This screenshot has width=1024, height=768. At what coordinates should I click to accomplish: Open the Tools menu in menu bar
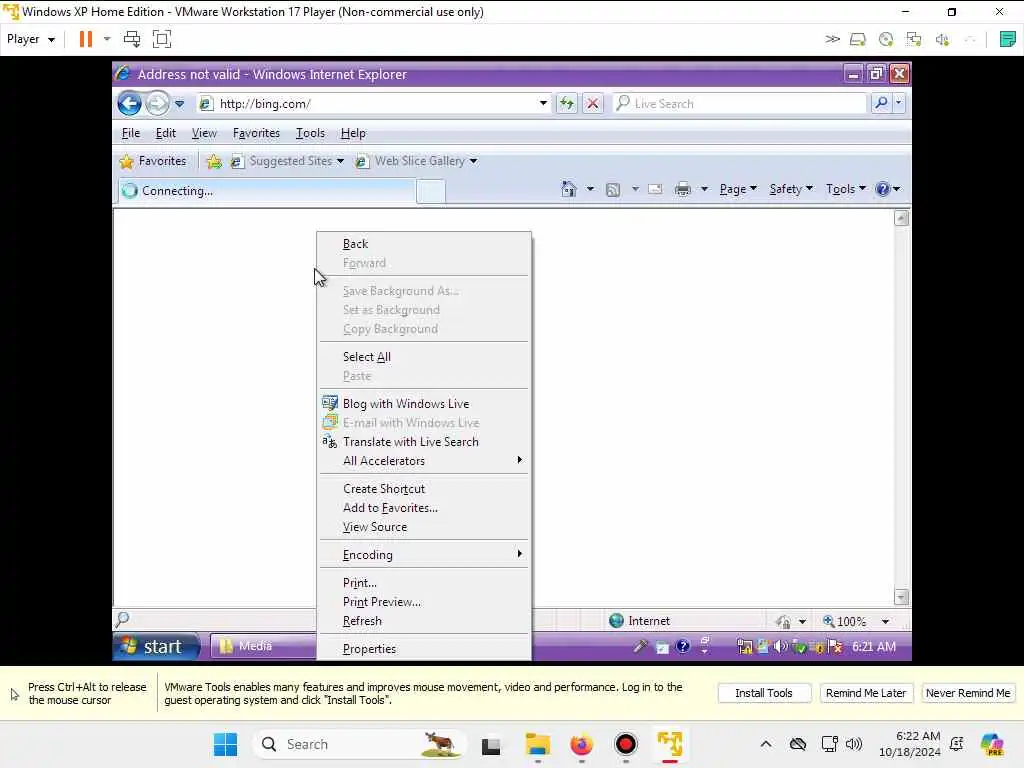coord(310,133)
